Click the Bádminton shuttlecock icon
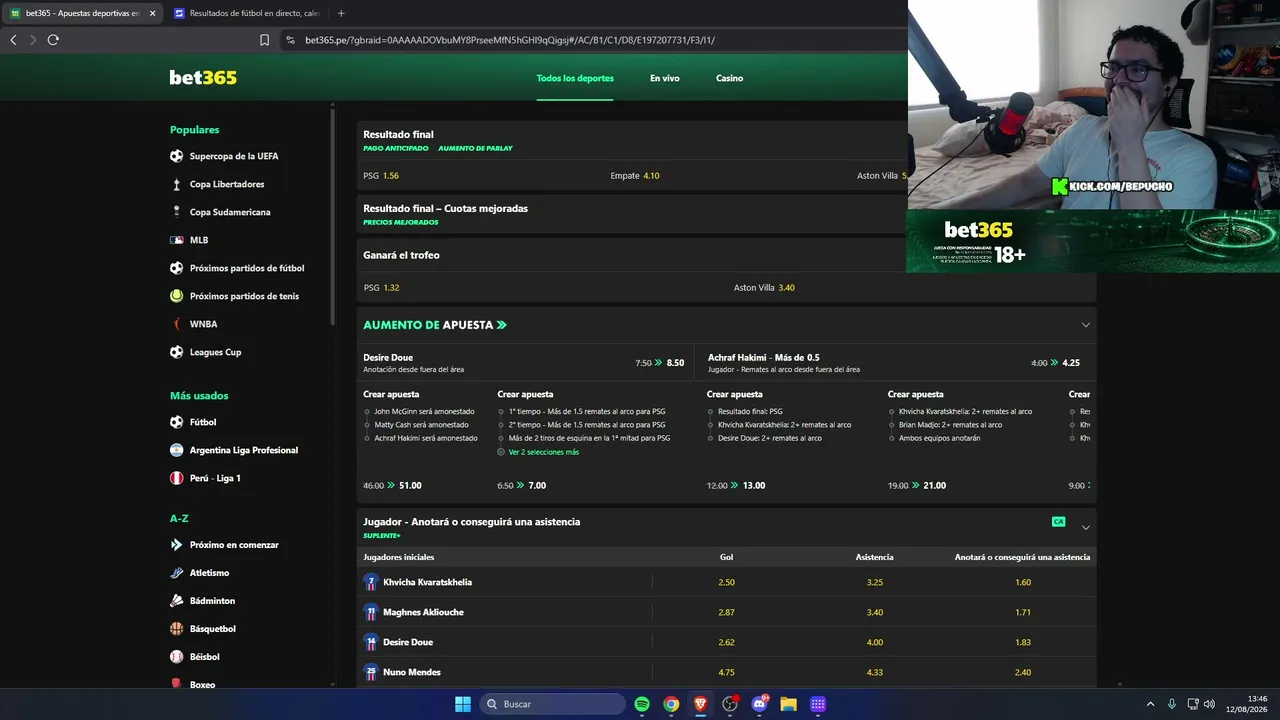 176,601
